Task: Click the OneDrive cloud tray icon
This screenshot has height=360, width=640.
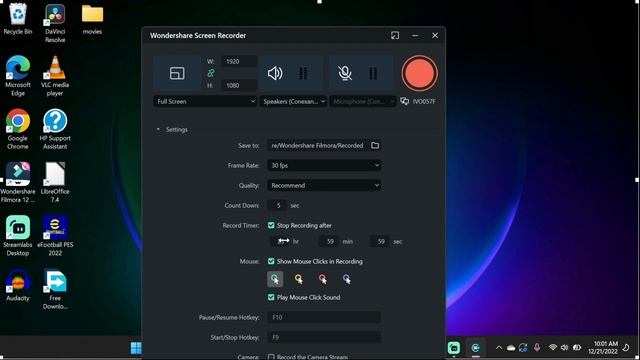Action: pos(511,348)
